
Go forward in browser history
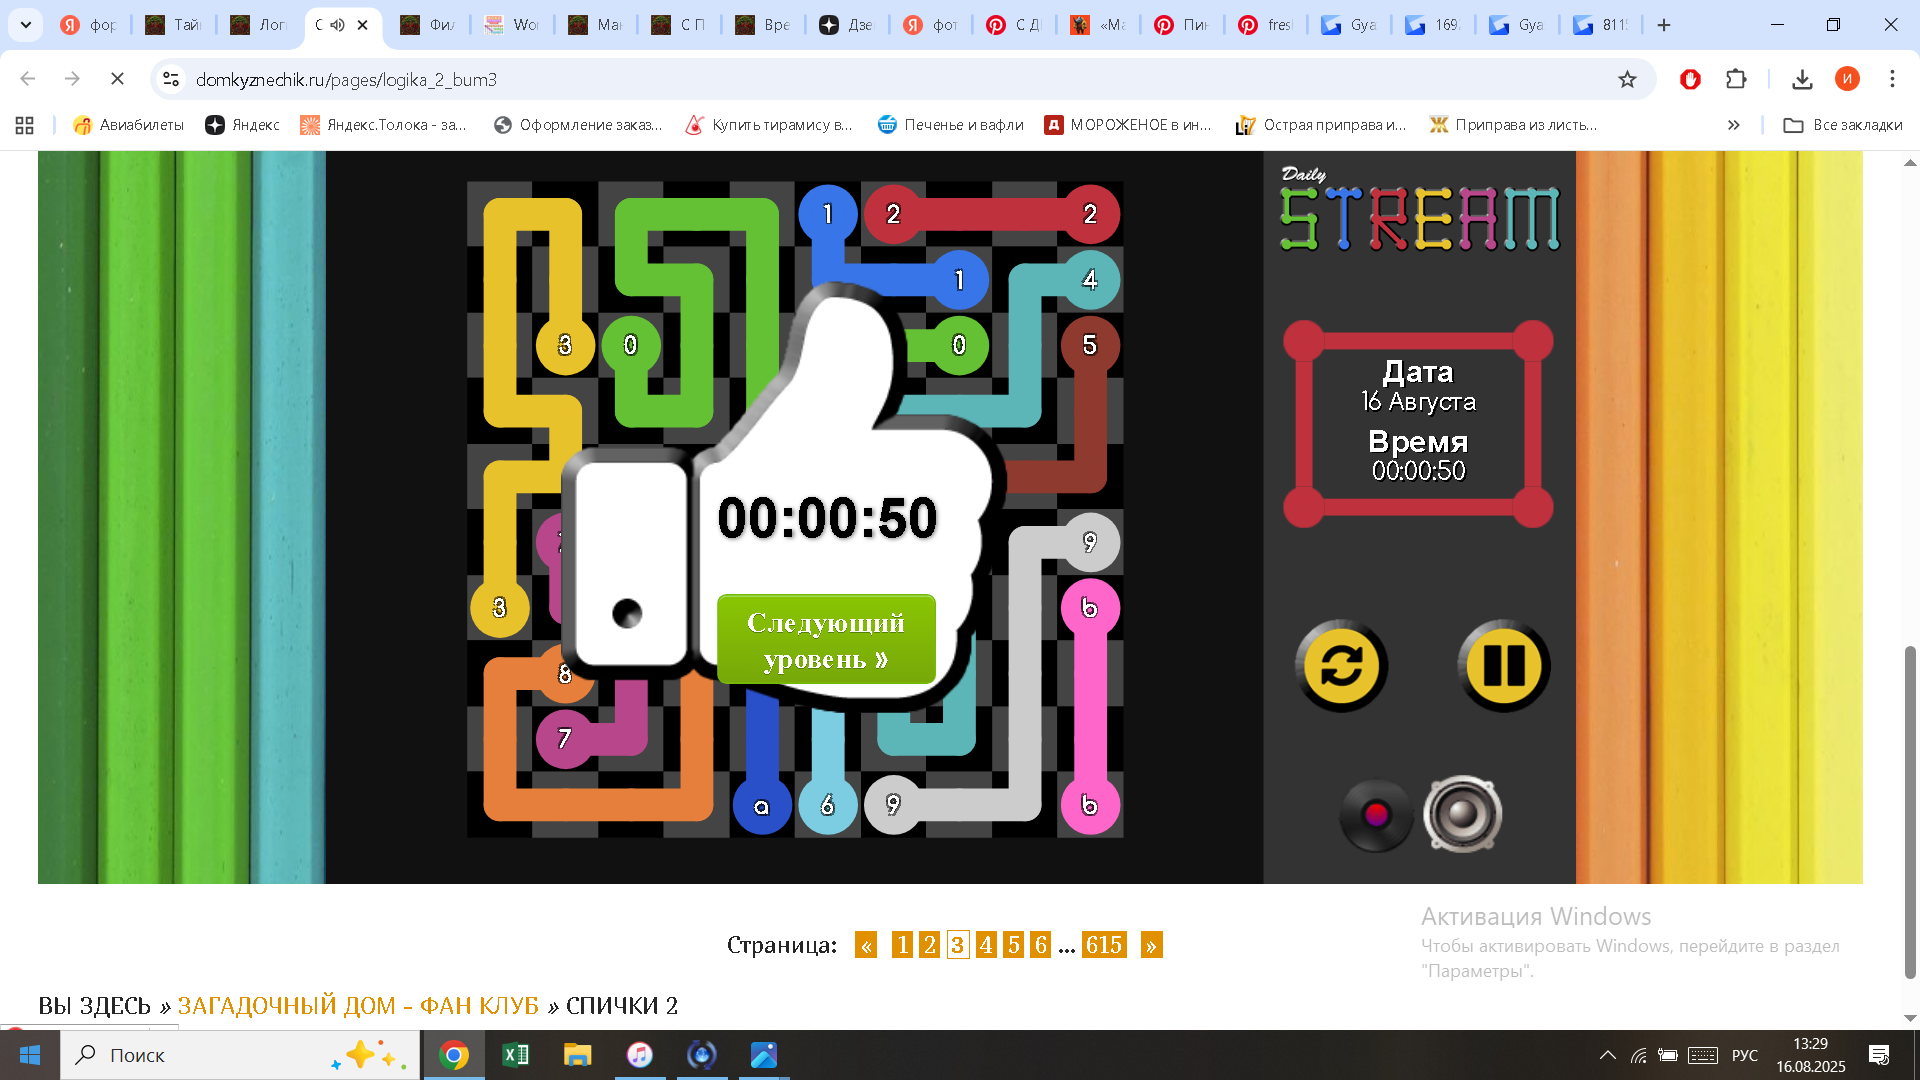pos(72,79)
